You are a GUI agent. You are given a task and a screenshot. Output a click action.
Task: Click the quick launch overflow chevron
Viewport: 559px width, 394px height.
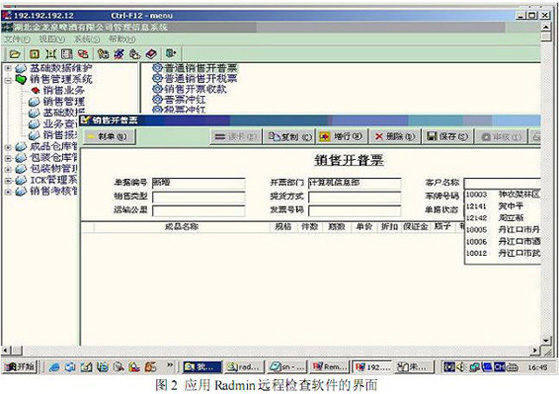(x=170, y=365)
